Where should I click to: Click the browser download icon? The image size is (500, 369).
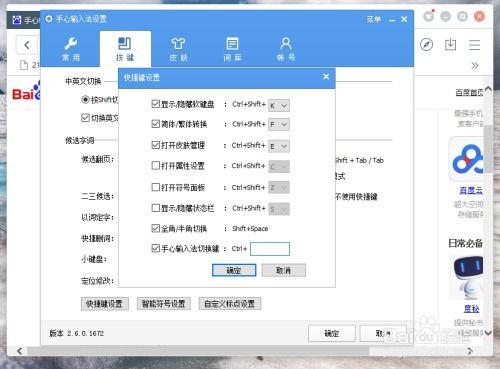pyautogui.click(x=450, y=44)
